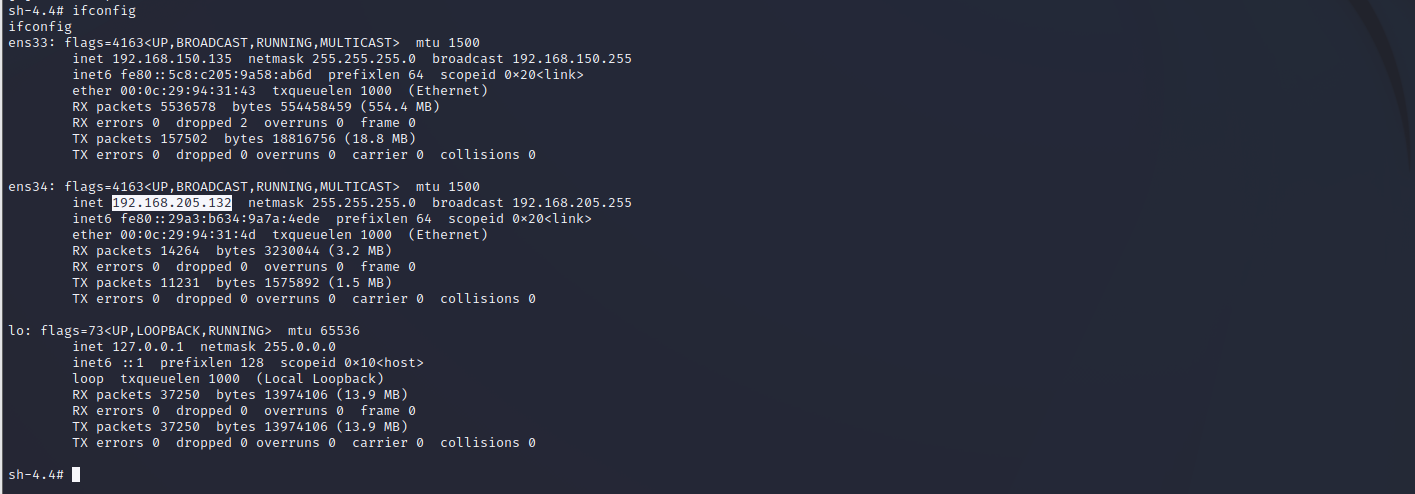Screen dimensions: 1415x494
Task: Click the (Local Loopback) text
Action: point(320,379)
